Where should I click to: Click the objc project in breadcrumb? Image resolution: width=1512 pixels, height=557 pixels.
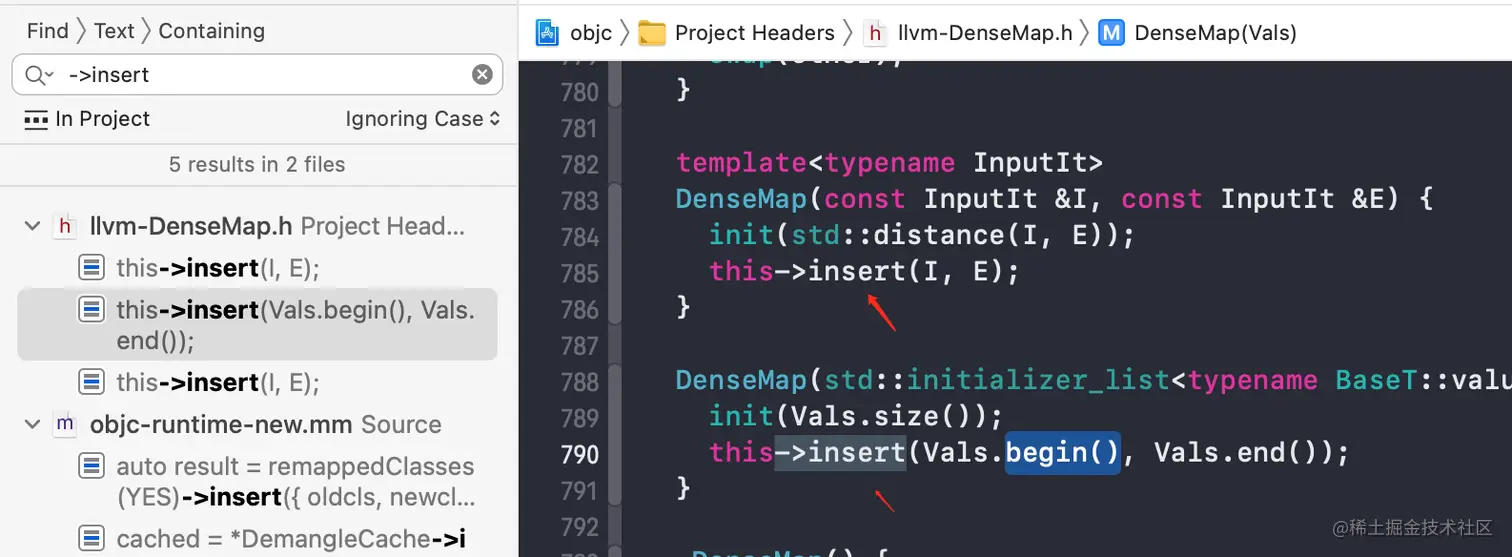[590, 33]
